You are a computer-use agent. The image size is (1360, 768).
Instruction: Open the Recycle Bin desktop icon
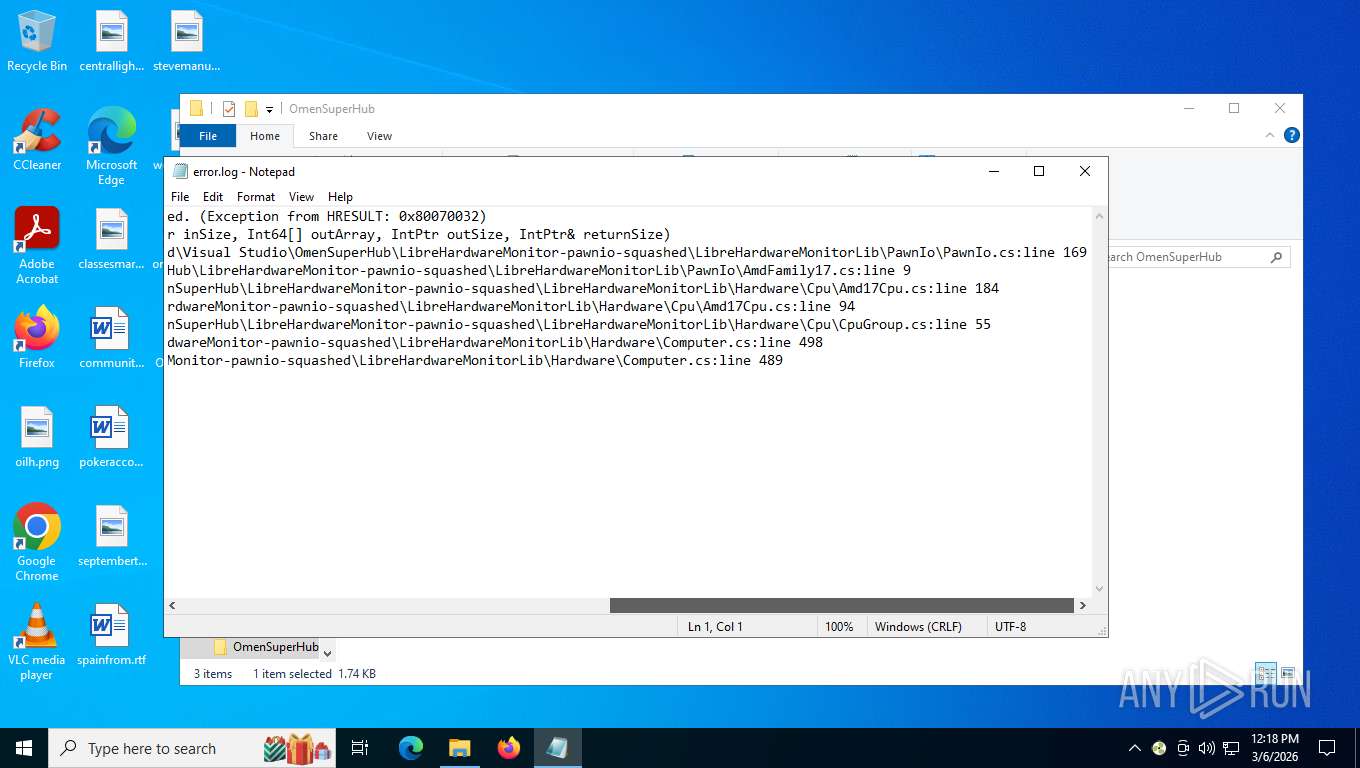tap(37, 40)
